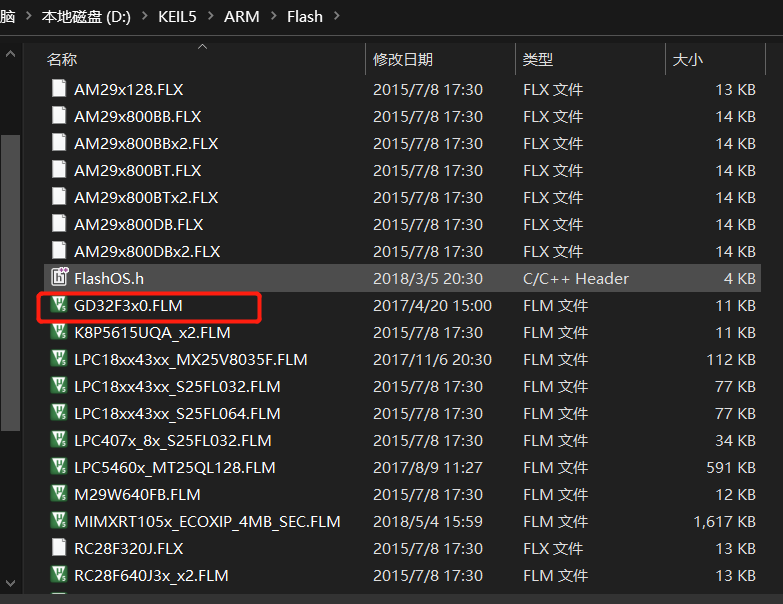This screenshot has width=783, height=604.
Task: Select file name GD32F3x0.FLM
Action: [128, 305]
